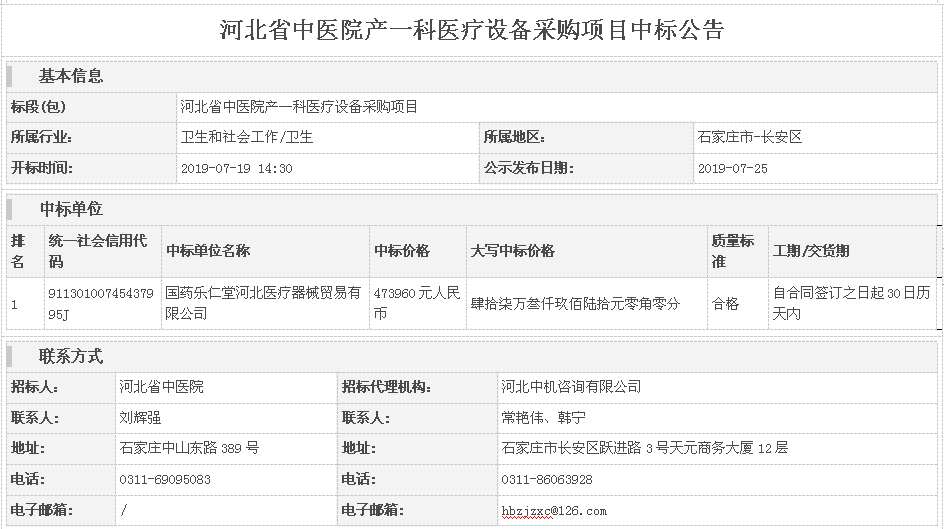Click the 工期/交货期 column header
The image size is (944, 529).
[811, 251]
